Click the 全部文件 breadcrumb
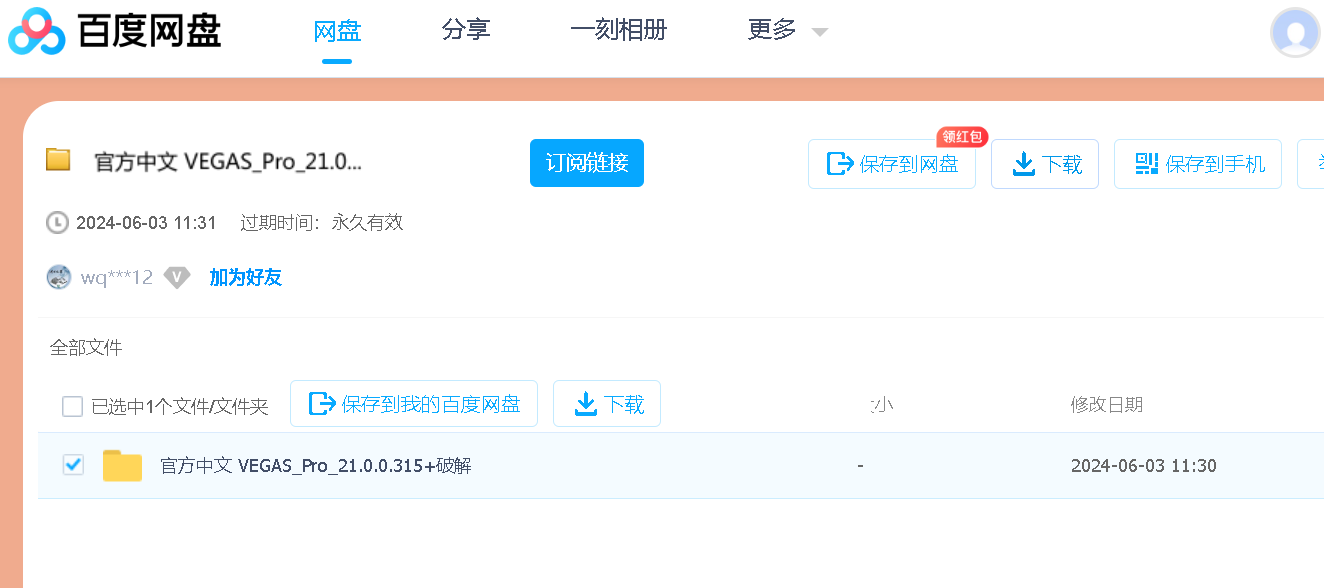This screenshot has width=1324, height=588. pos(86,348)
